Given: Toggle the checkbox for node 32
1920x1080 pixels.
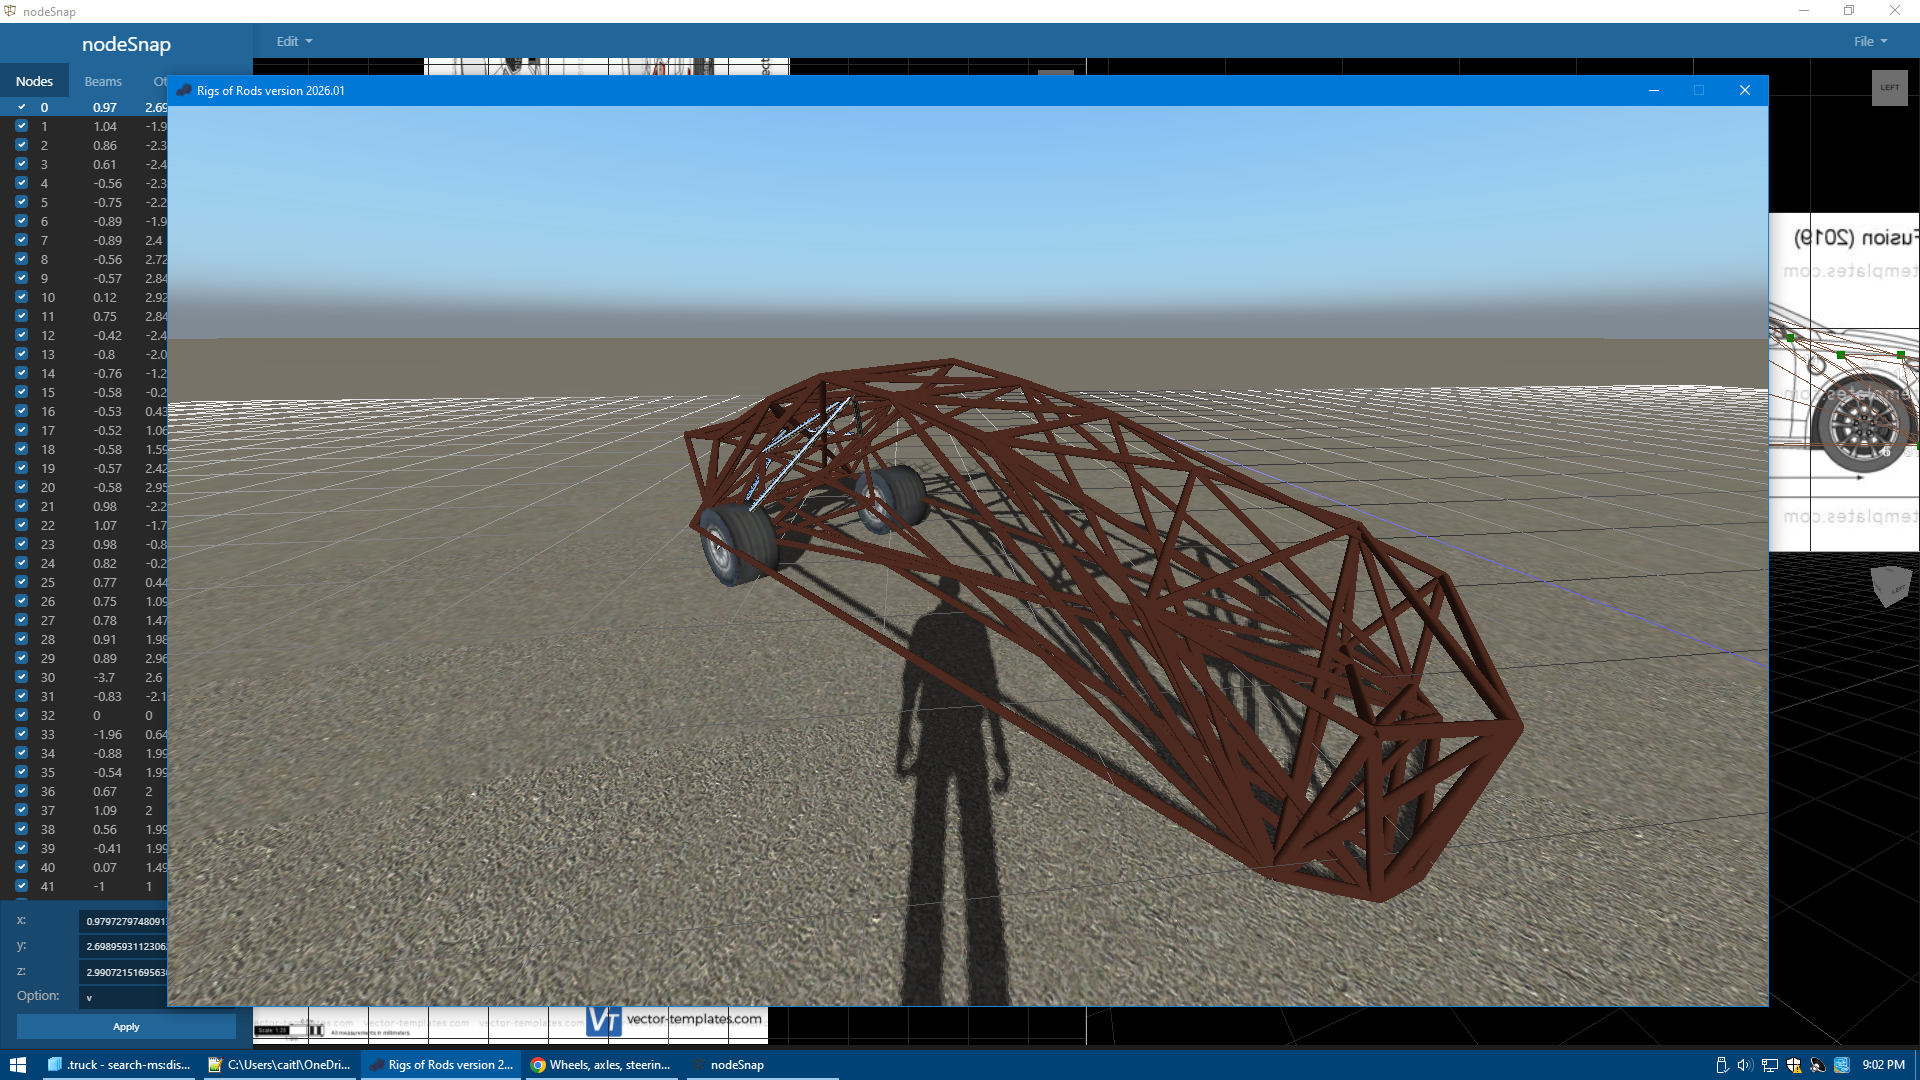Looking at the screenshot, I should (x=21, y=715).
